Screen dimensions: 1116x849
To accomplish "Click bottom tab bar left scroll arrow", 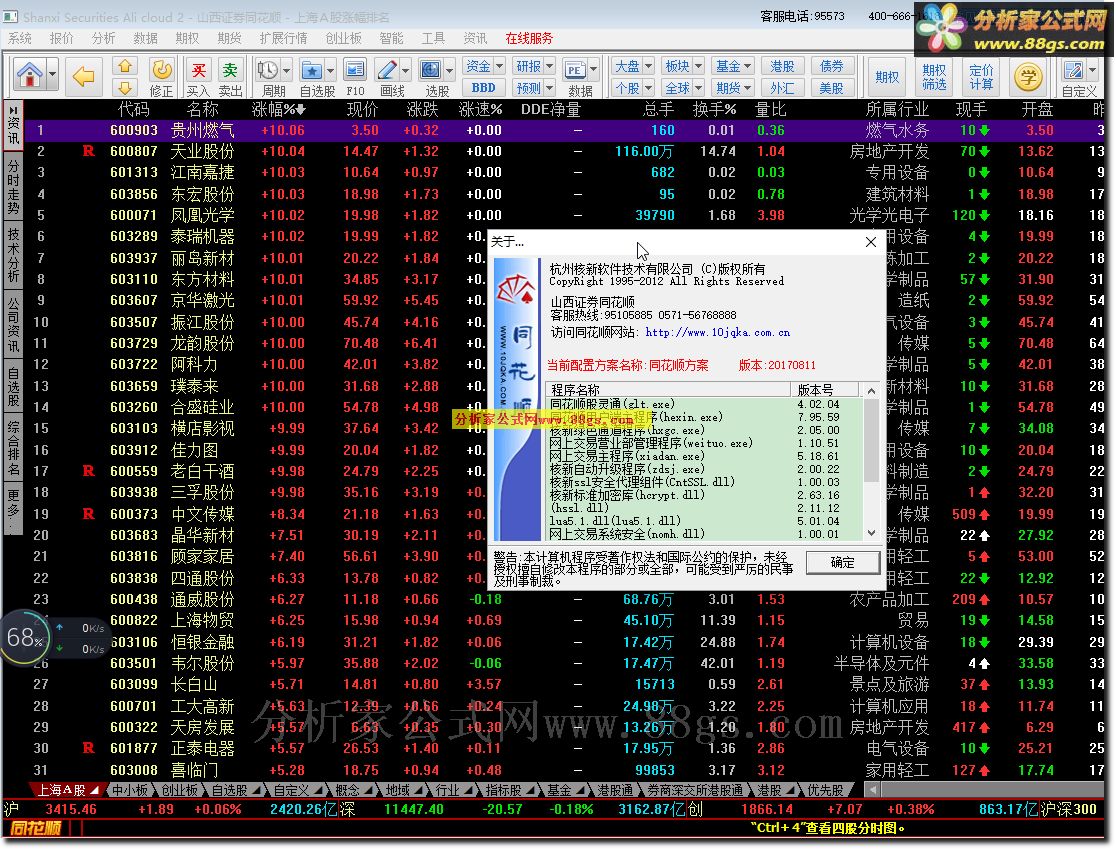I will click(x=872, y=790).
